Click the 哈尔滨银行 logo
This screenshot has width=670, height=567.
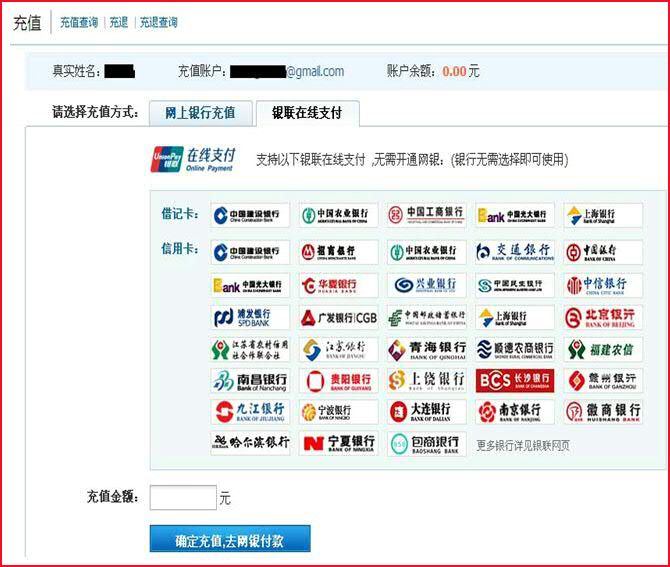250,444
